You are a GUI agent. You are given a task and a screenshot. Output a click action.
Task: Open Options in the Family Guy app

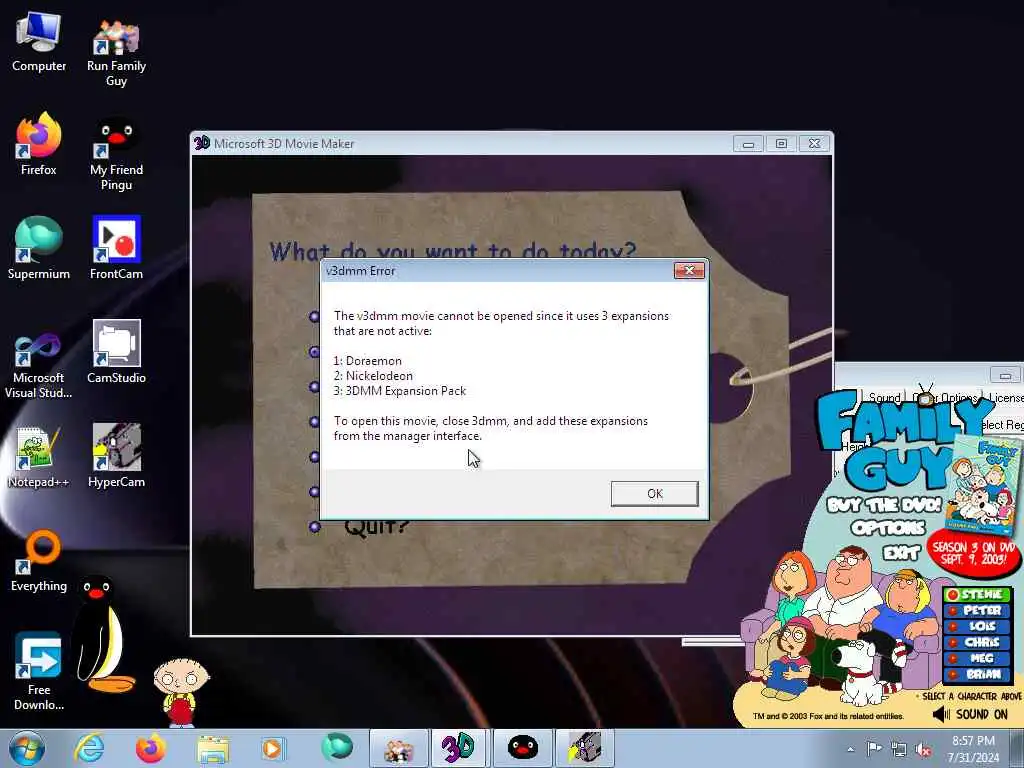(888, 528)
